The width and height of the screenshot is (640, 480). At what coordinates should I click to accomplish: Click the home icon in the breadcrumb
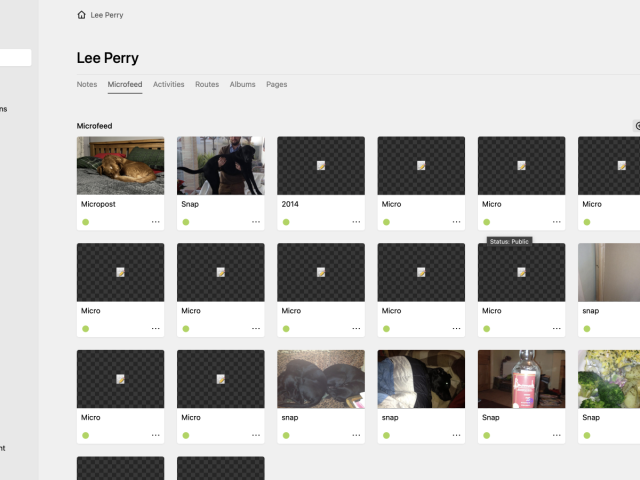(x=81, y=15)
